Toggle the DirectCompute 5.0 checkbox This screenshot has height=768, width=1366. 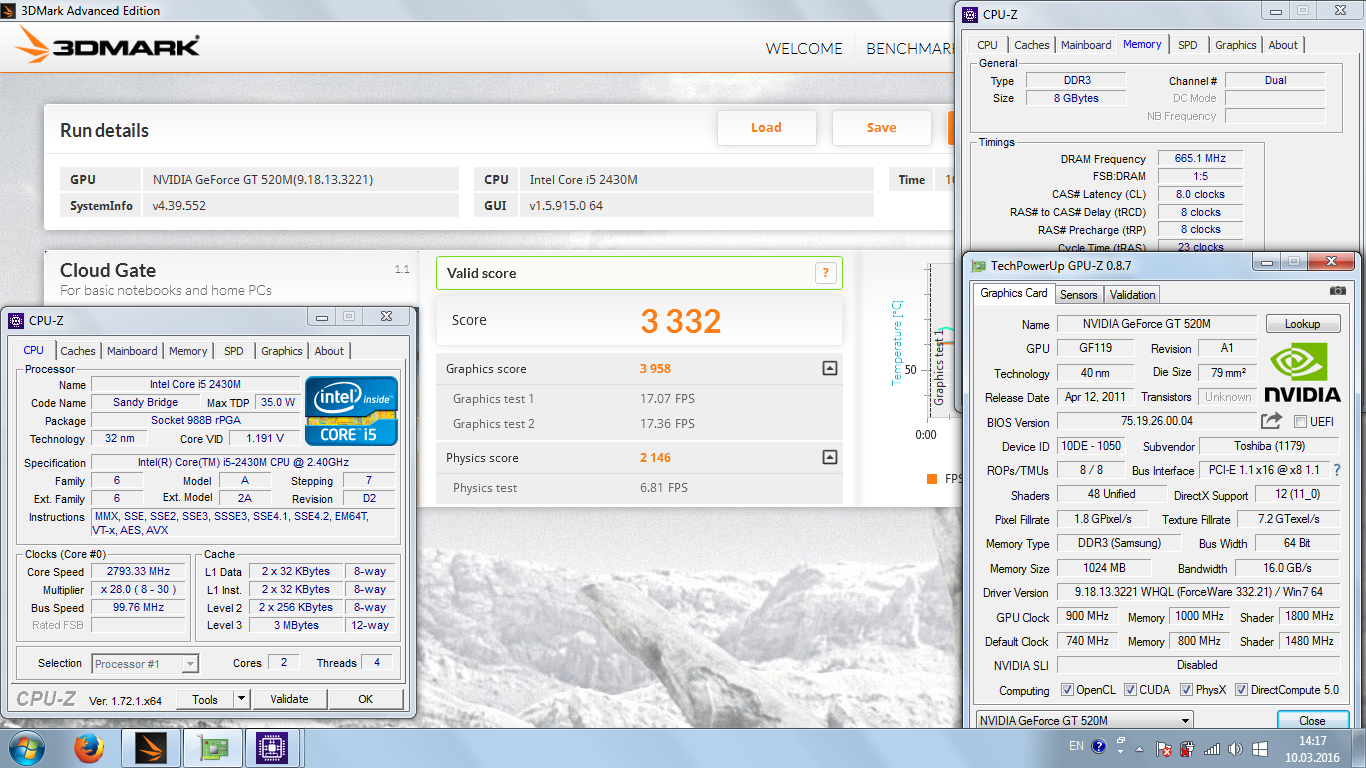[x=1241, y=690]
